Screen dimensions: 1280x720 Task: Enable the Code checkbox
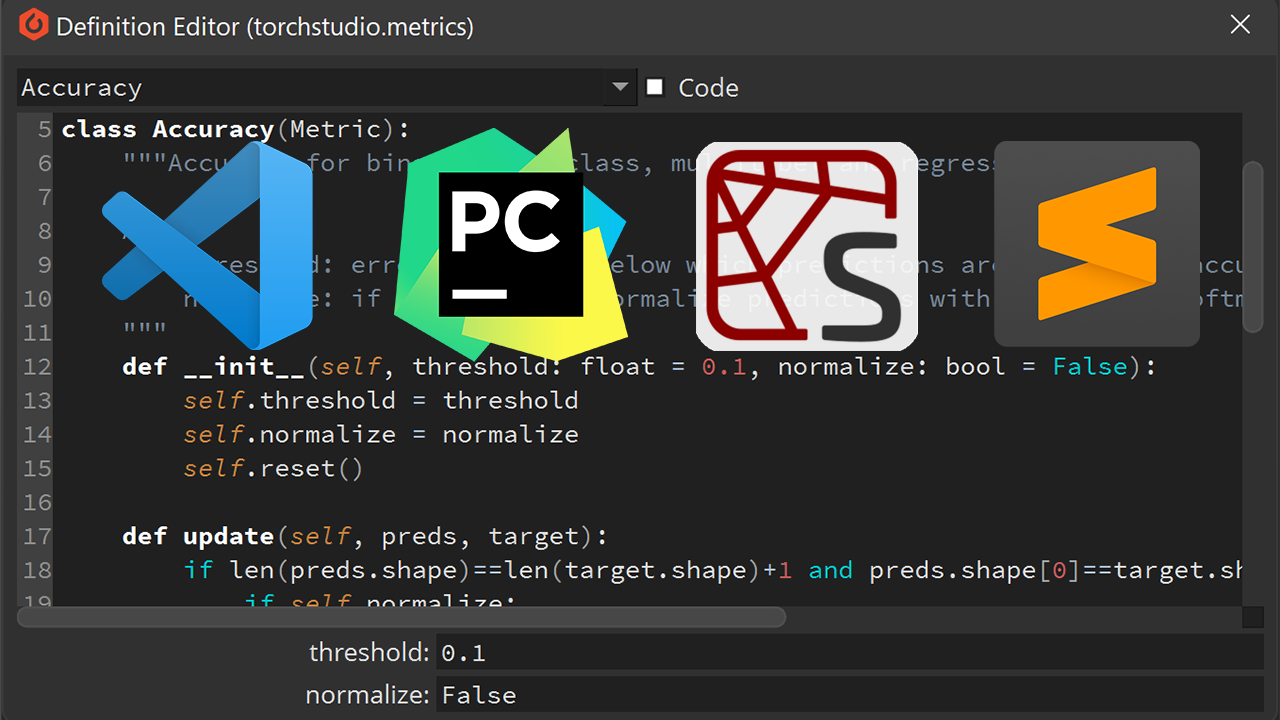tap(655, 87)
